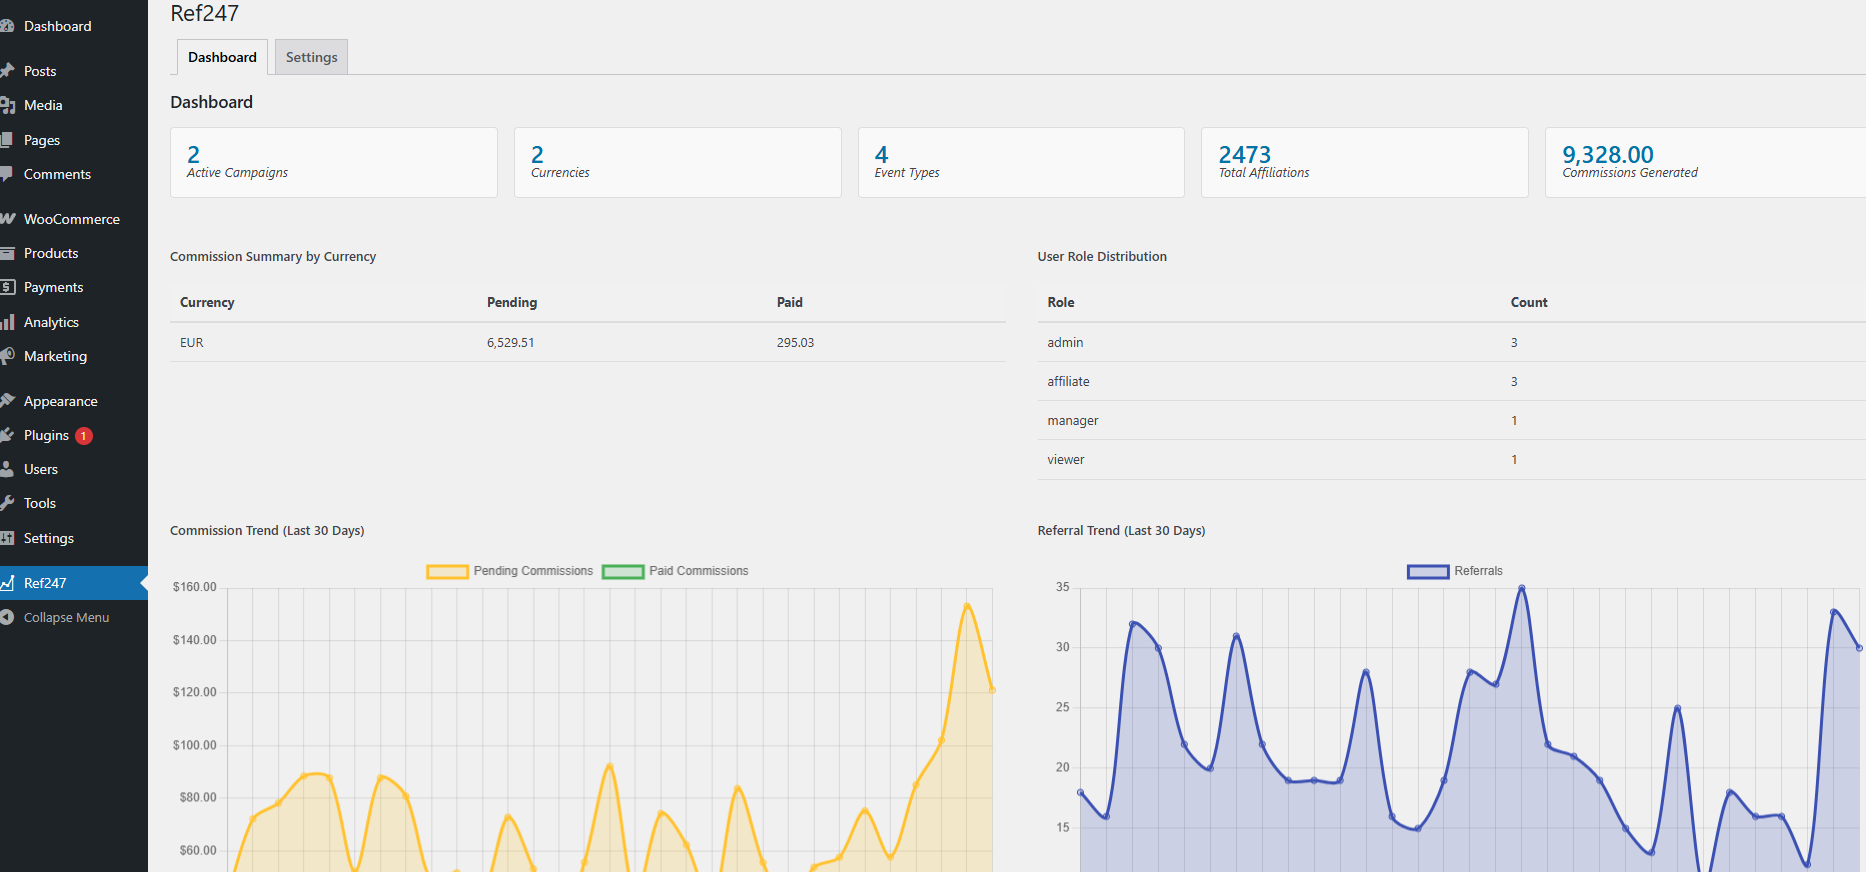Click the yellow Pending Commissions legend swatch
The height and width of the screenshot is (872, 1866).
tap(447, 572)
